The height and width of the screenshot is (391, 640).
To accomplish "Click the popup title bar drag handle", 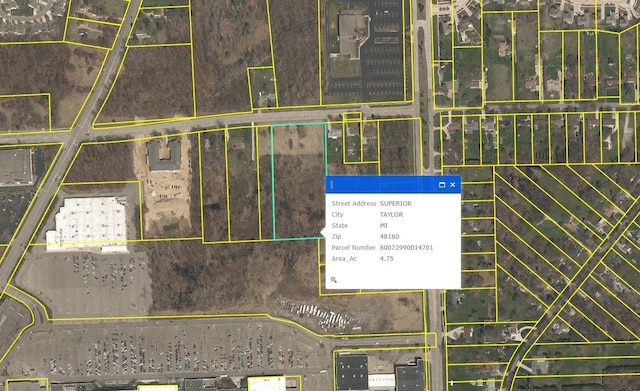I will pos(332,185).
